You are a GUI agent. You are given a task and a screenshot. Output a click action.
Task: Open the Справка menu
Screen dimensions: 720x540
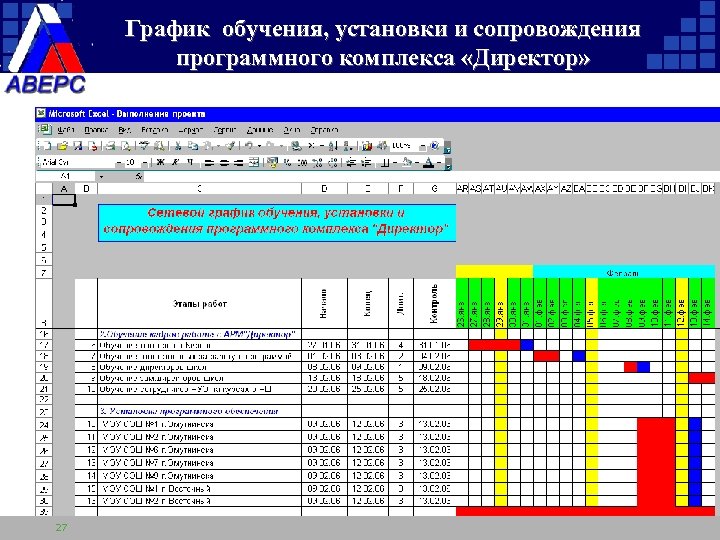tap(324, 130)
